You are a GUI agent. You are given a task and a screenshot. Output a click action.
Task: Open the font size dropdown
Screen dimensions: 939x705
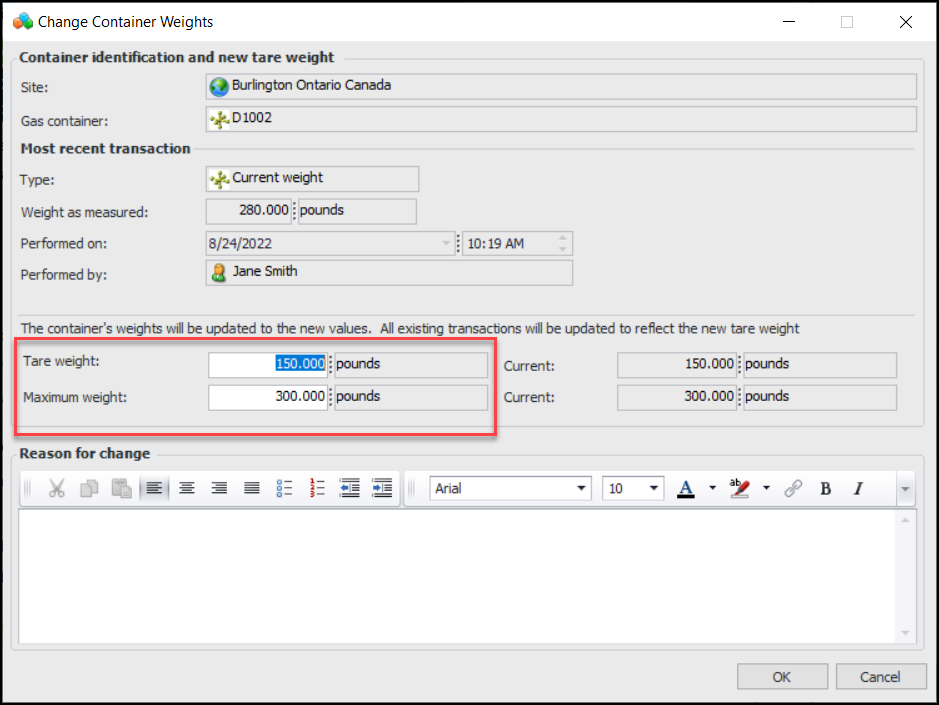654,488
